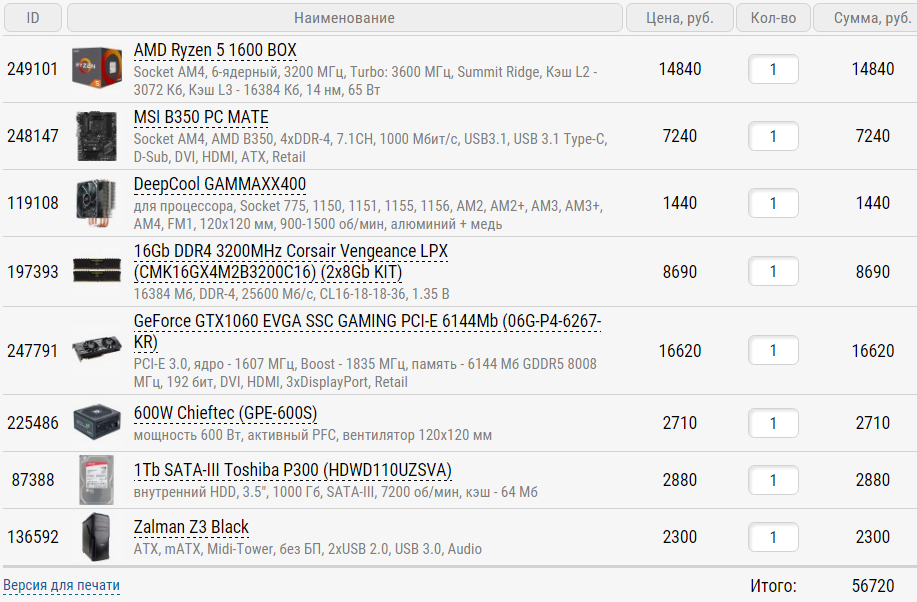Click the quantity field for Corsair Vengeance LPX
The width and height of the screenshot is (917, 602).
tap(773, 271)
